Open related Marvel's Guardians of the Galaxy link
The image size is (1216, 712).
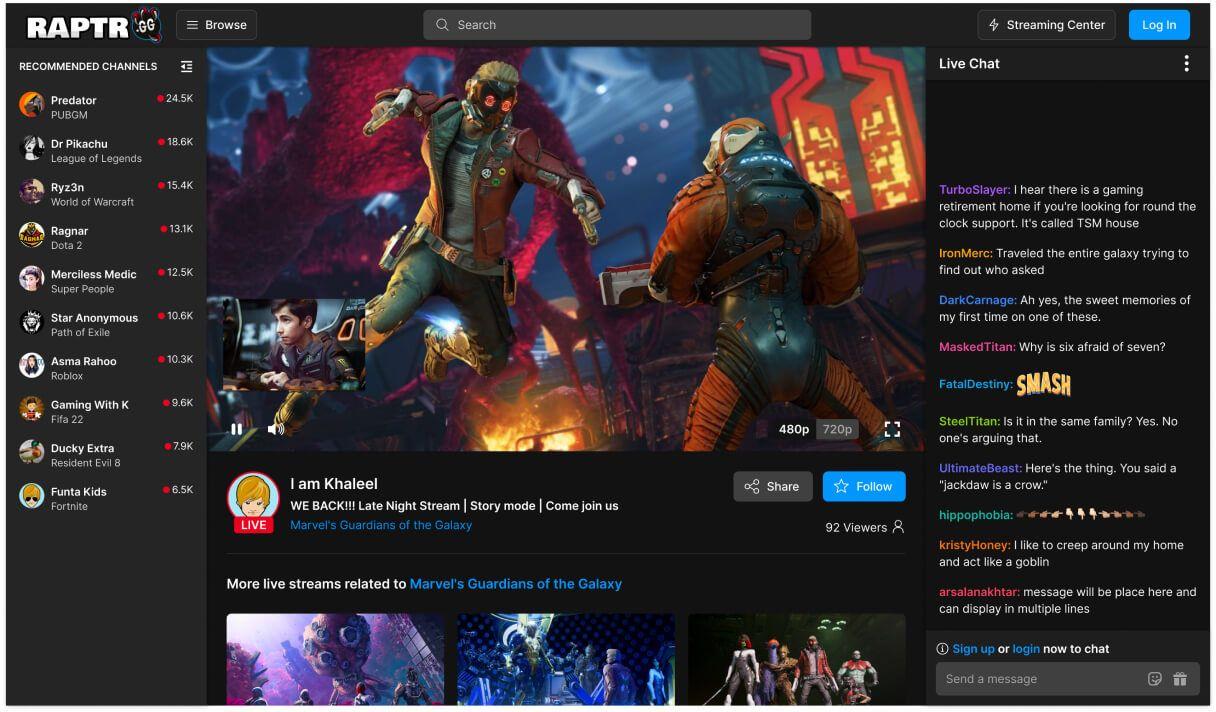[x=516, y=584]
